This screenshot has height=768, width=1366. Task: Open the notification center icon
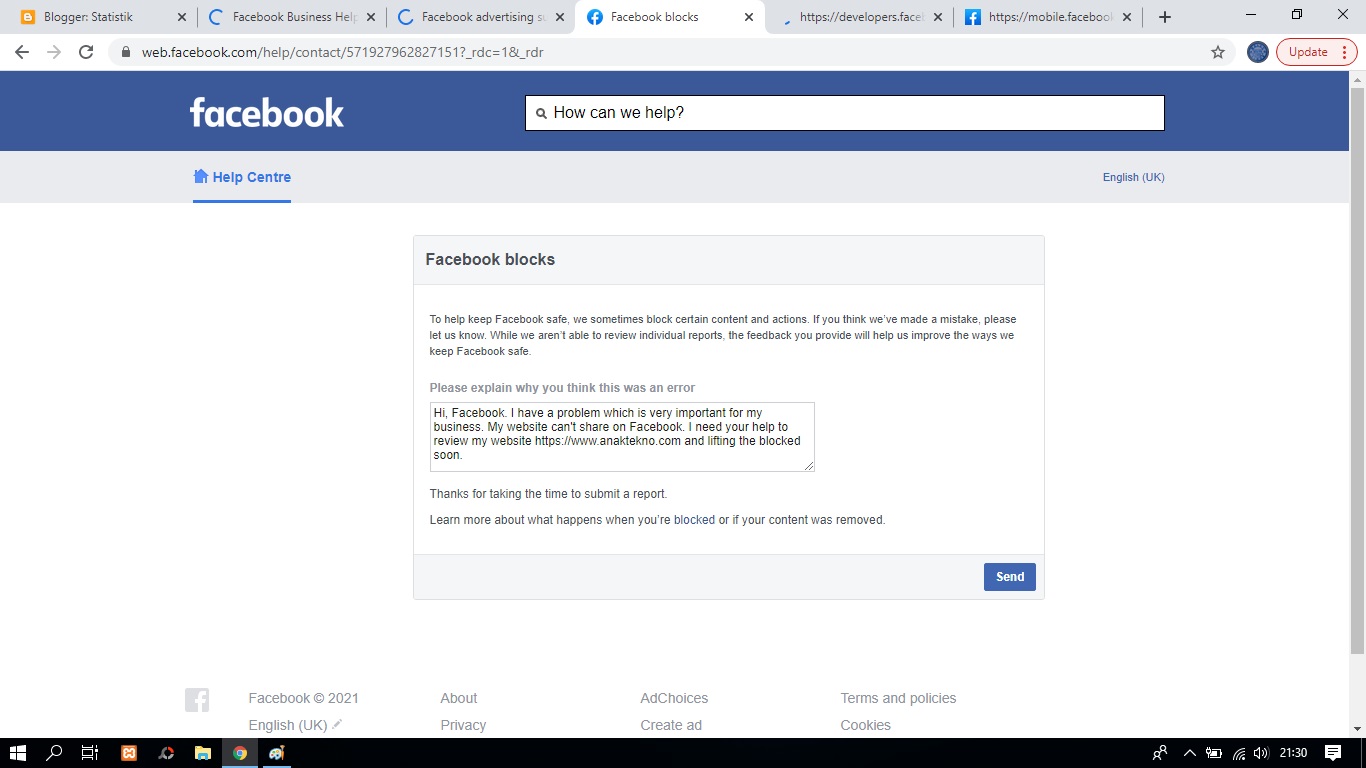(1333, 753)
